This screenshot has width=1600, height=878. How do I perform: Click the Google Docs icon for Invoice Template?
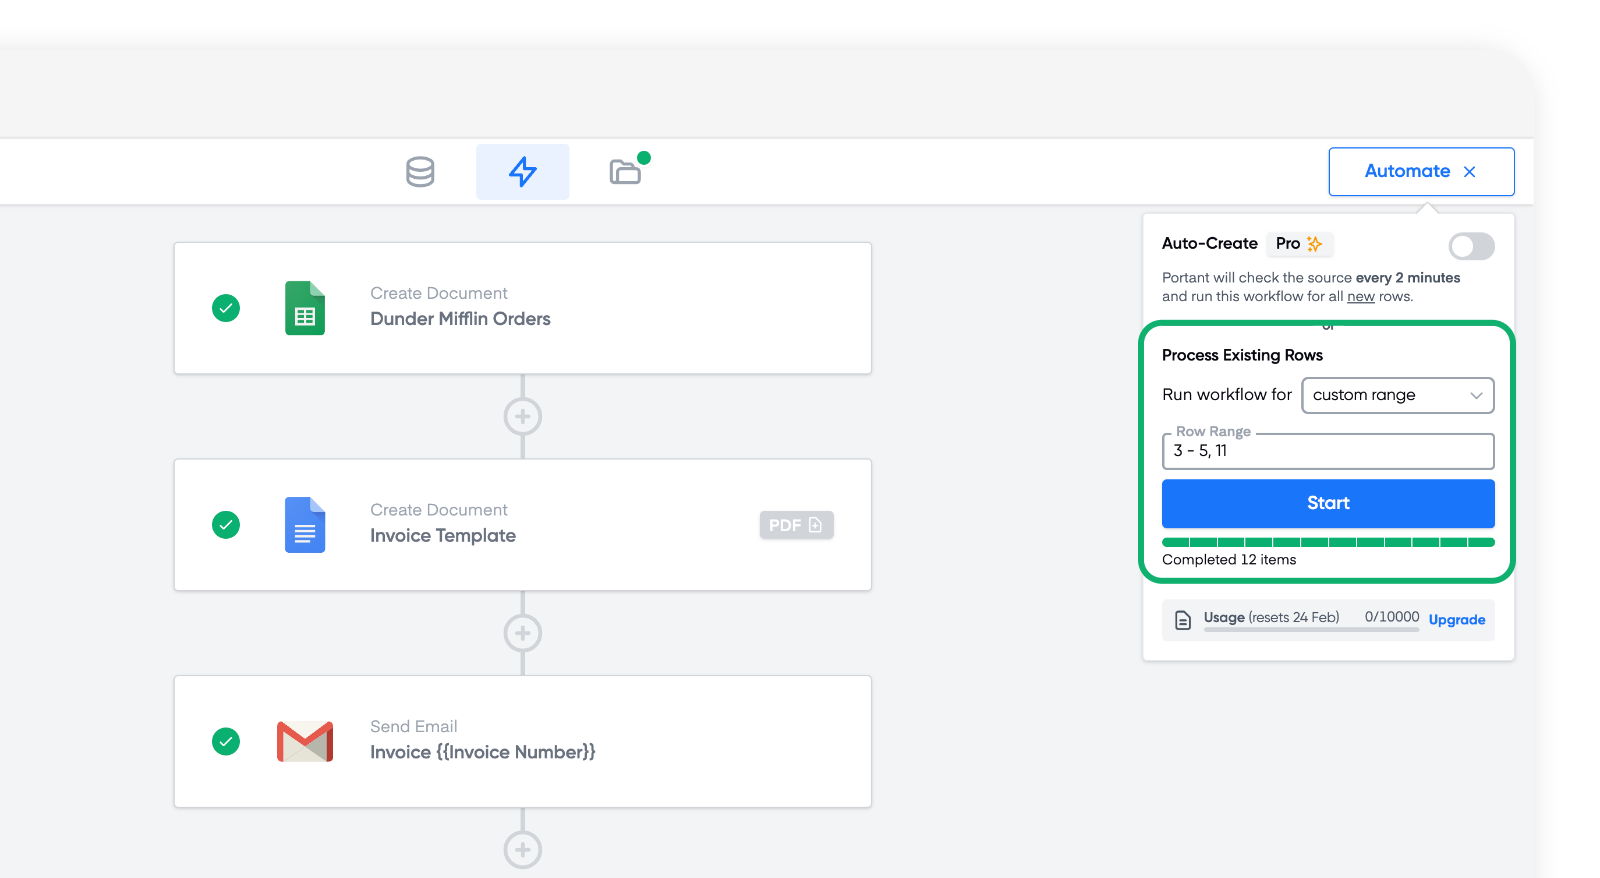[305, 525]
